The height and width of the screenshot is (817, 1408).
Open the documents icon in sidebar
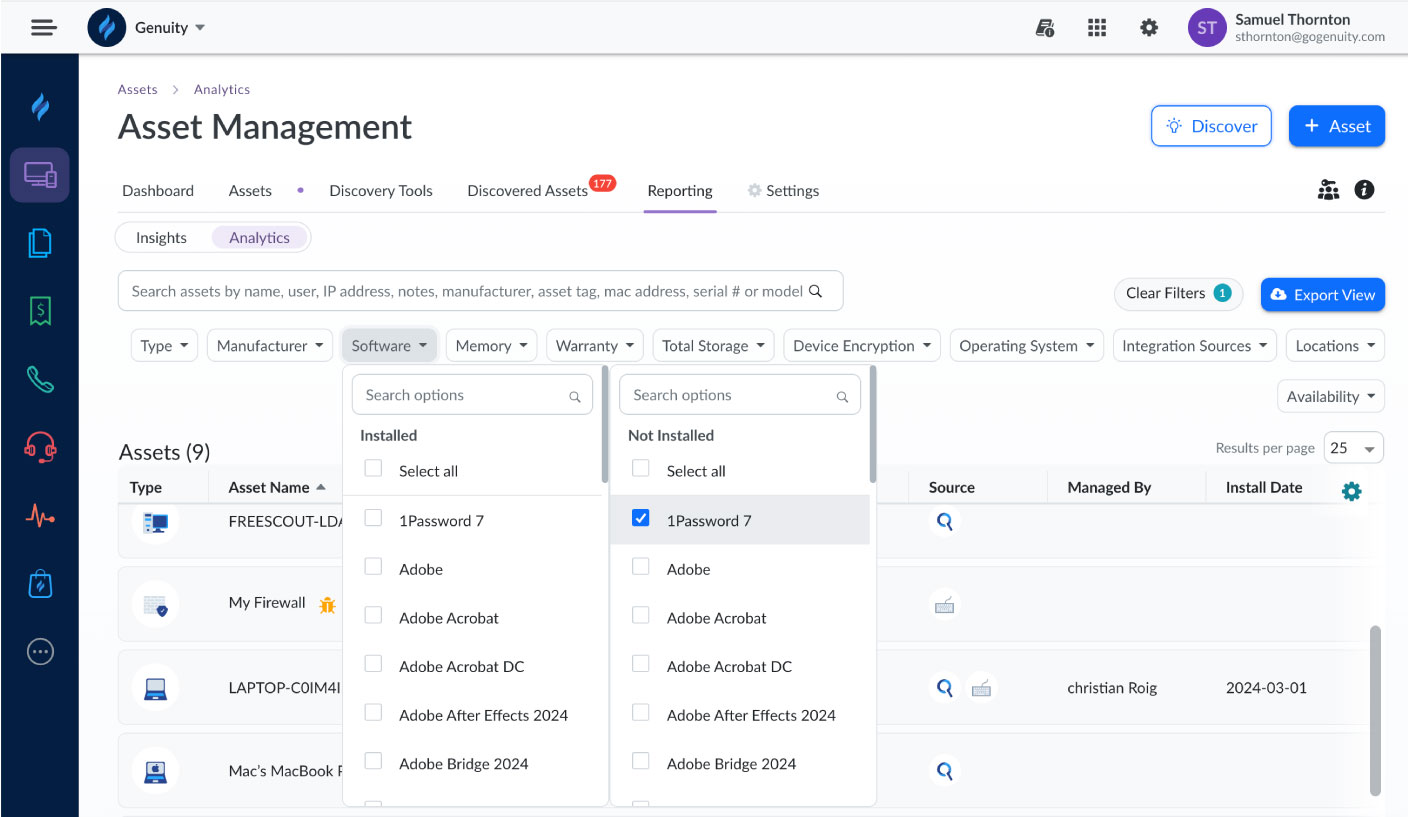click(40, 243)
